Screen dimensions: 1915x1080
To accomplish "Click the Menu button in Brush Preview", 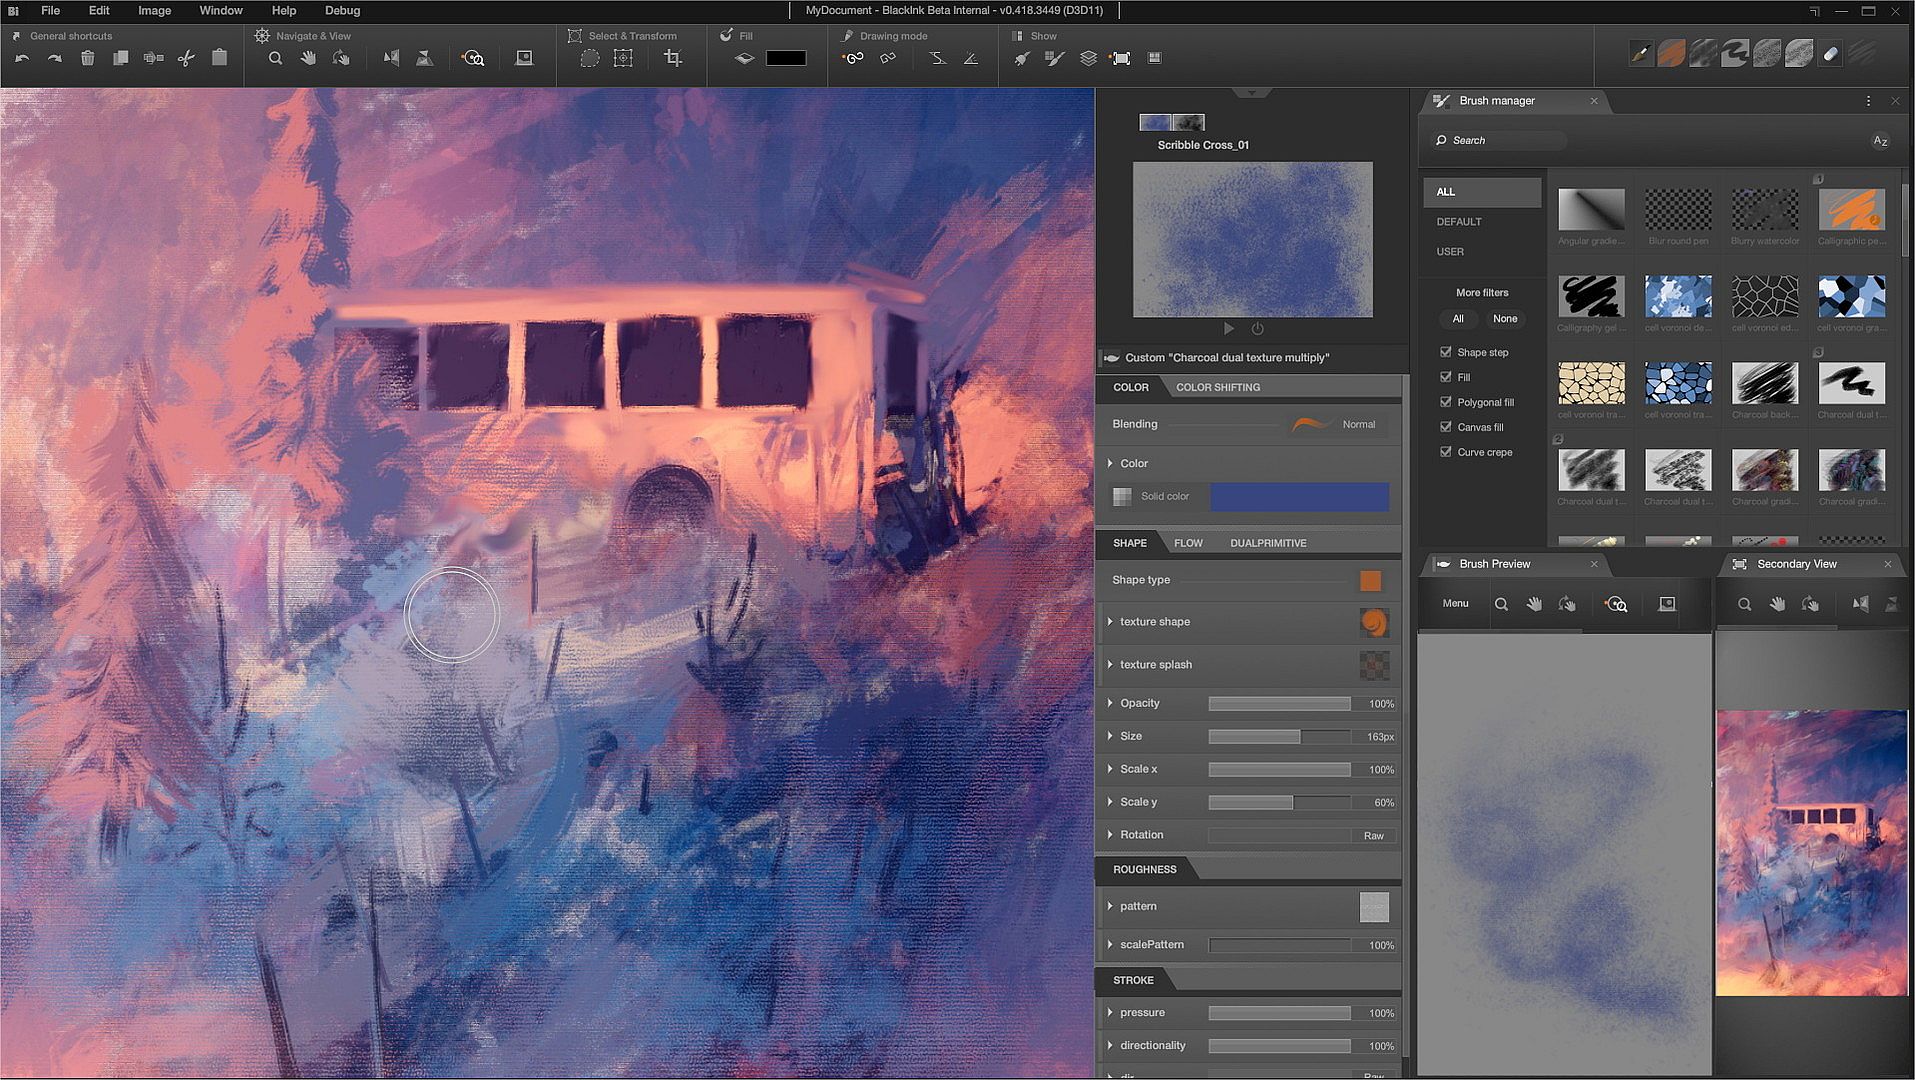I will tap(1455, 604).
